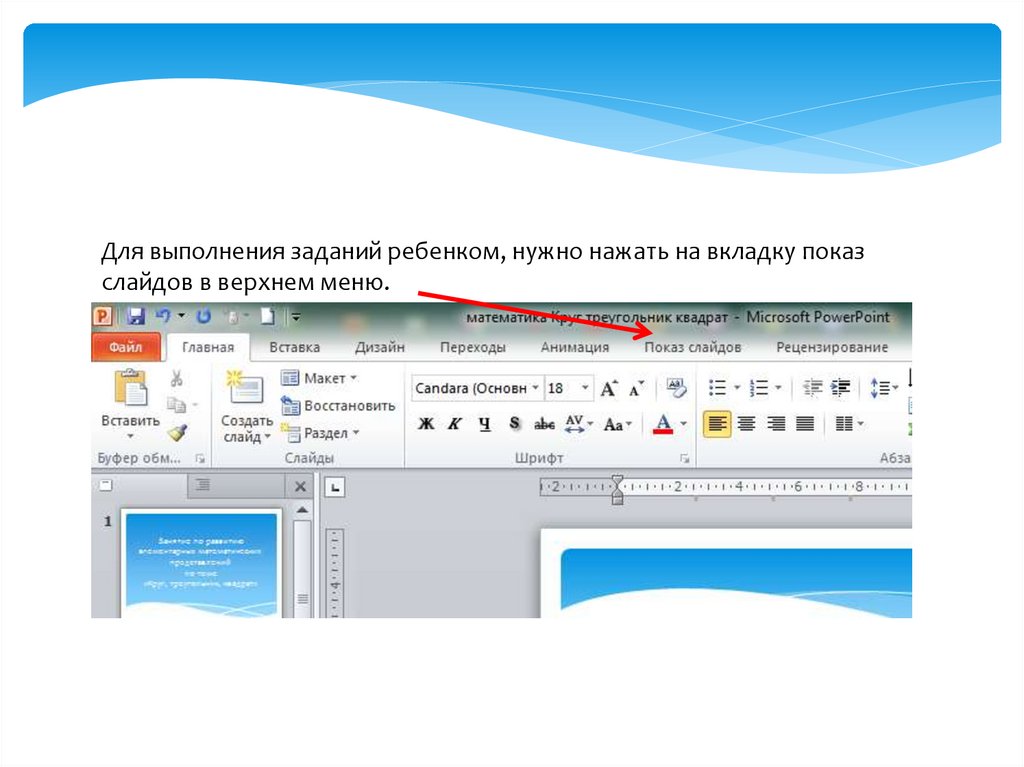
Task: Click the indent marker on the ruler
Action: pos(617,489)
